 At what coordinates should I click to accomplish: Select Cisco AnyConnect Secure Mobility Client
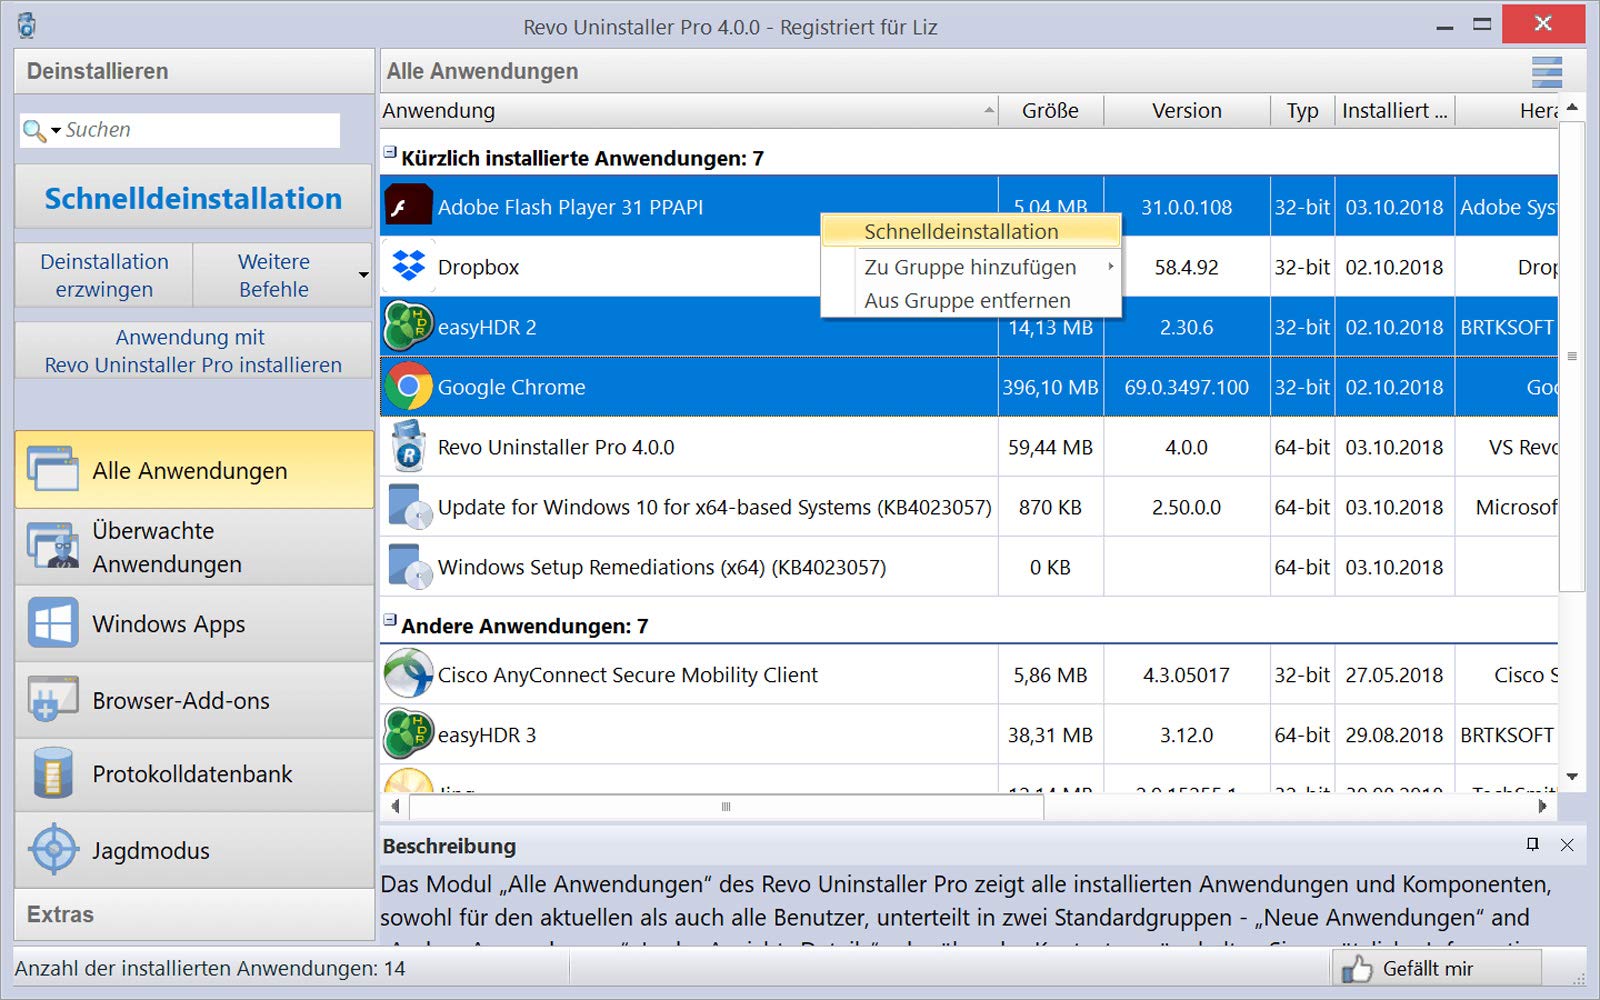pyautogui.click(x=627, y=675)
